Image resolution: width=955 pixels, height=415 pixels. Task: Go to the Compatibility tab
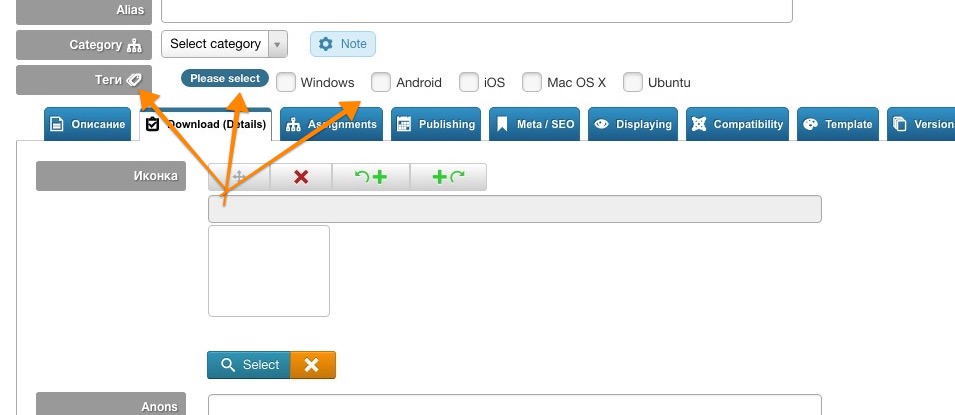(738, 124)
